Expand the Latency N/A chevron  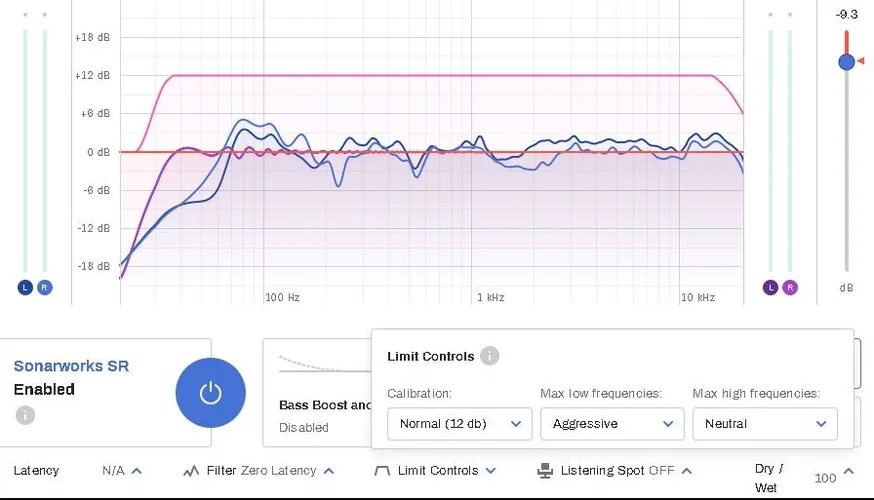point(137,471)
